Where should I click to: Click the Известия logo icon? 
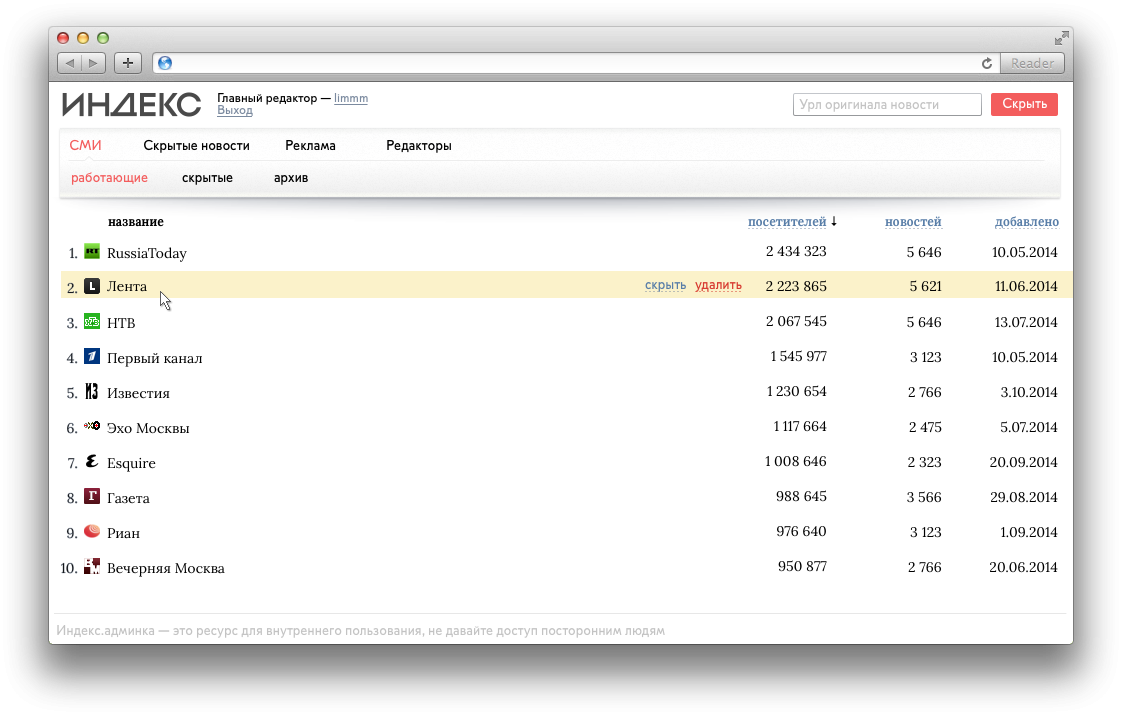[92, 392]
